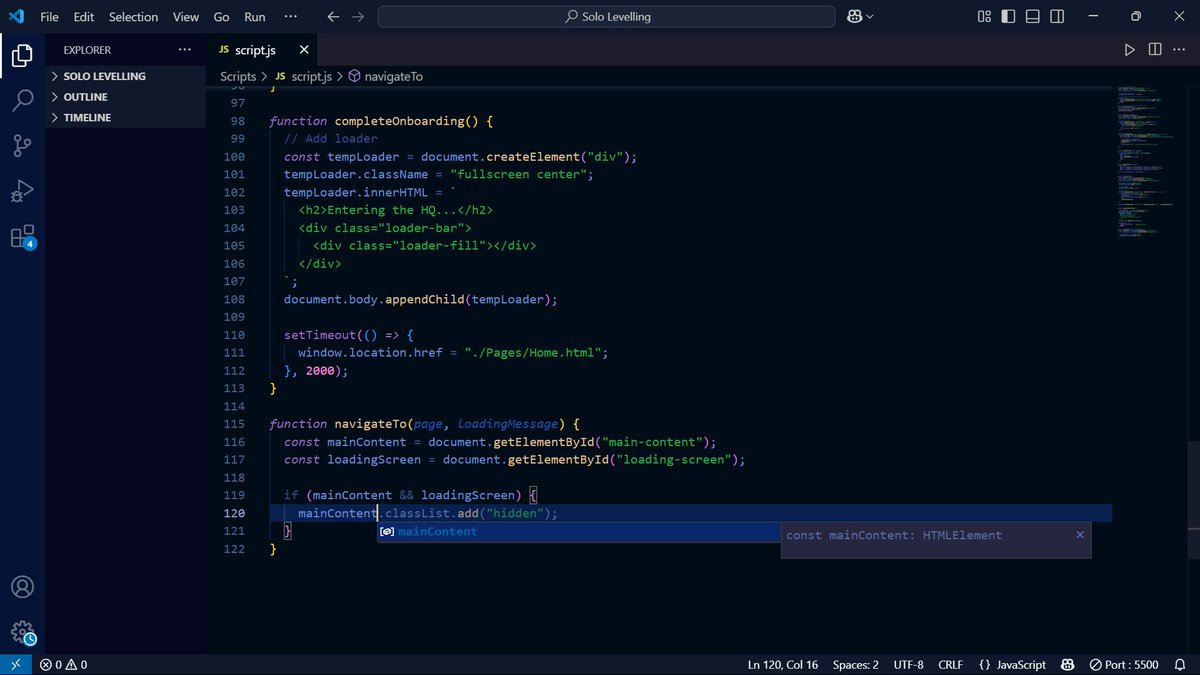Open the Copilot chat icon in title bar
1200x675 pixels.
[855, 17]
